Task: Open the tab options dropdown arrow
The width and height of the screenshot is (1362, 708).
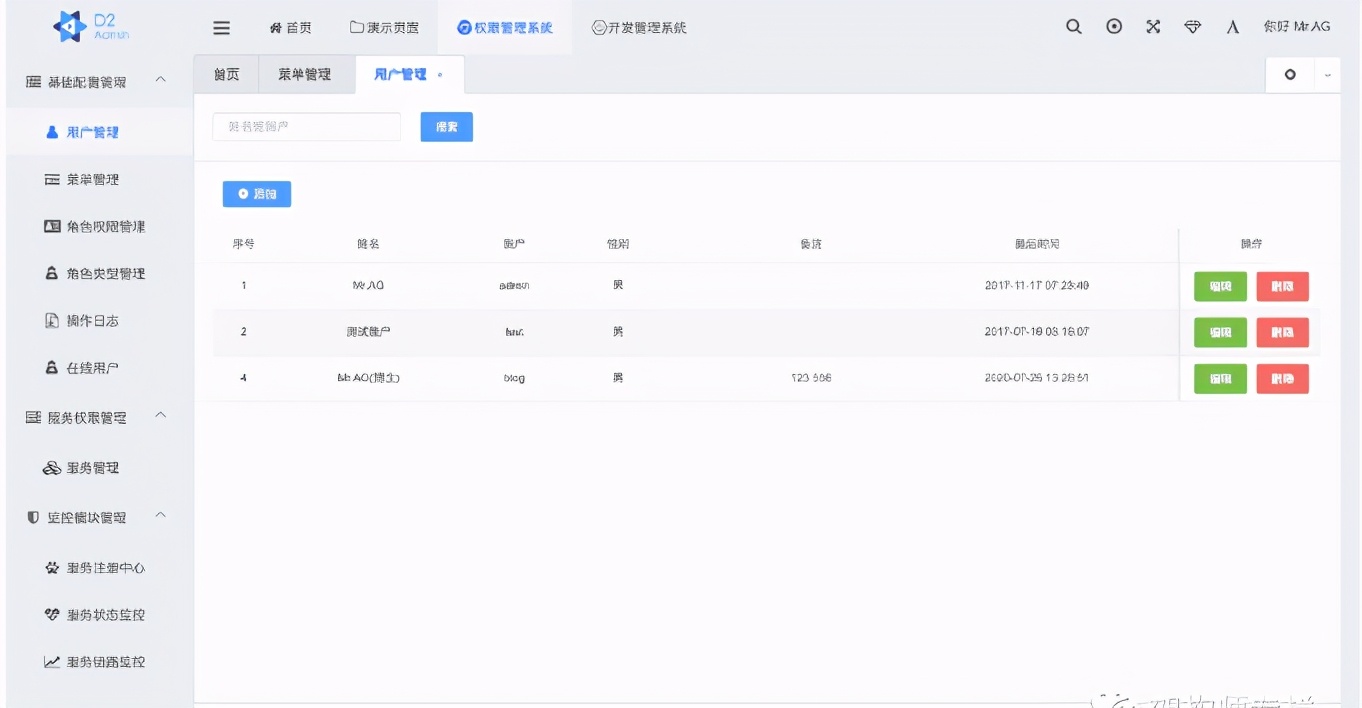Action: click(1326, 74)
